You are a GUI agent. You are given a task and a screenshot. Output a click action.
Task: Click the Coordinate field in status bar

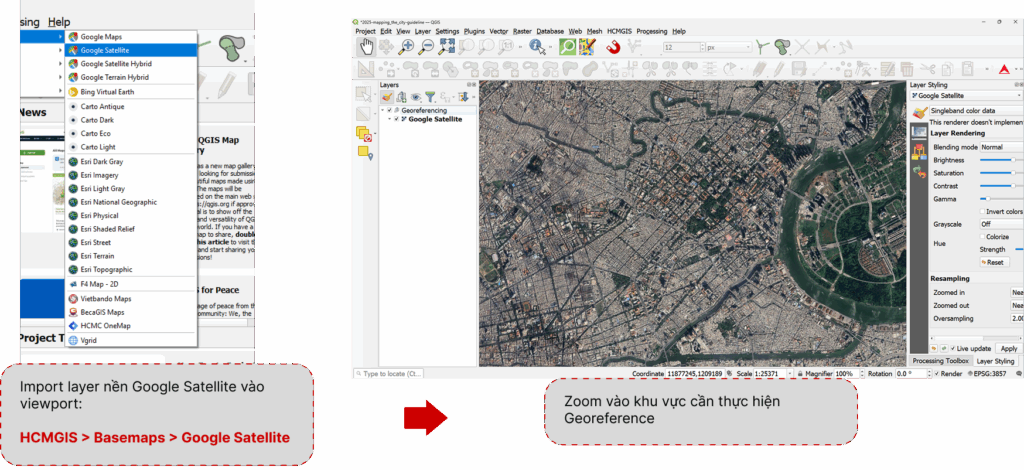(x=694, y=374)
